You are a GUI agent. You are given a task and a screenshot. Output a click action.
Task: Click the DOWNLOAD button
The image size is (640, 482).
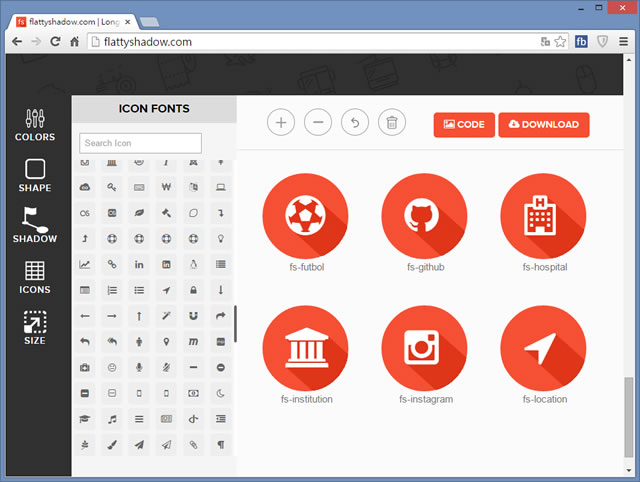[x=544, y=124]
